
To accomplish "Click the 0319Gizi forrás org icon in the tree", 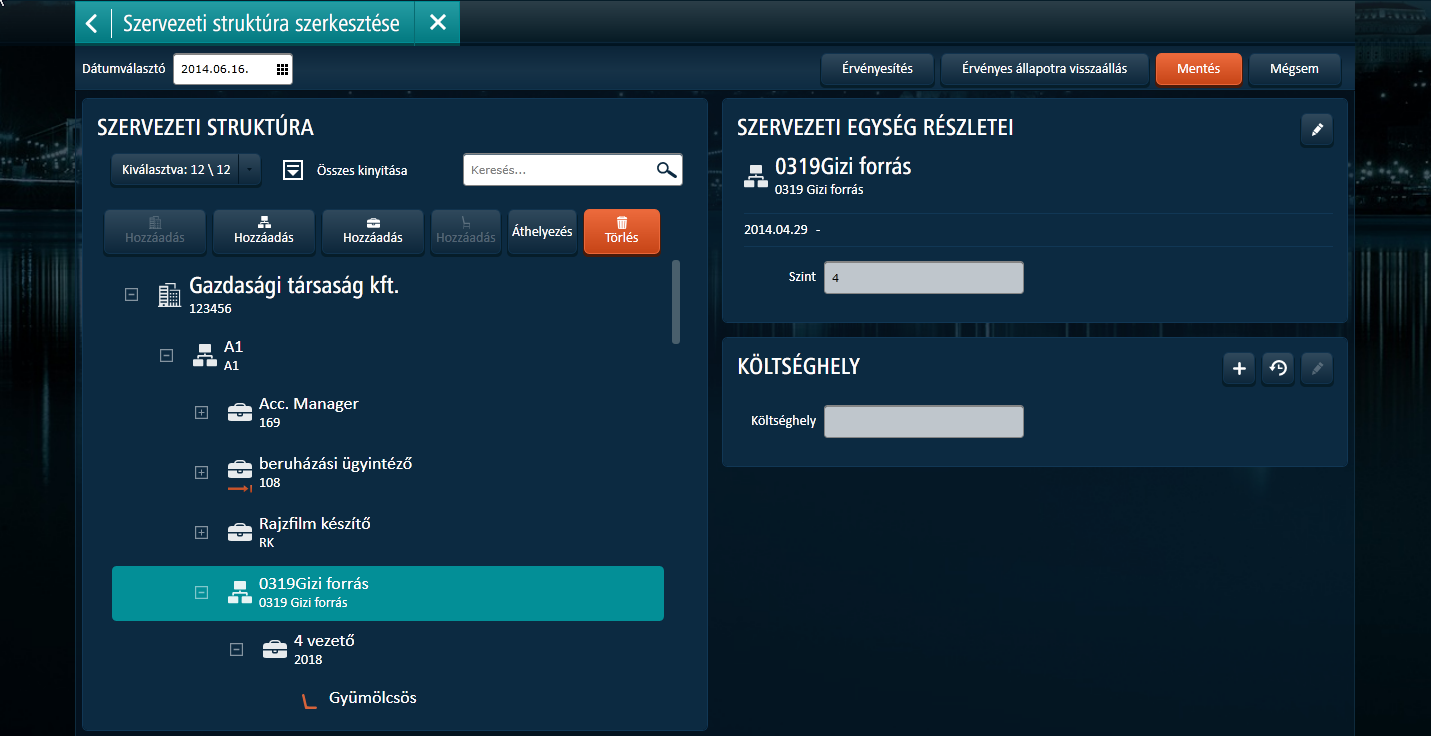I will click(239, 592).
